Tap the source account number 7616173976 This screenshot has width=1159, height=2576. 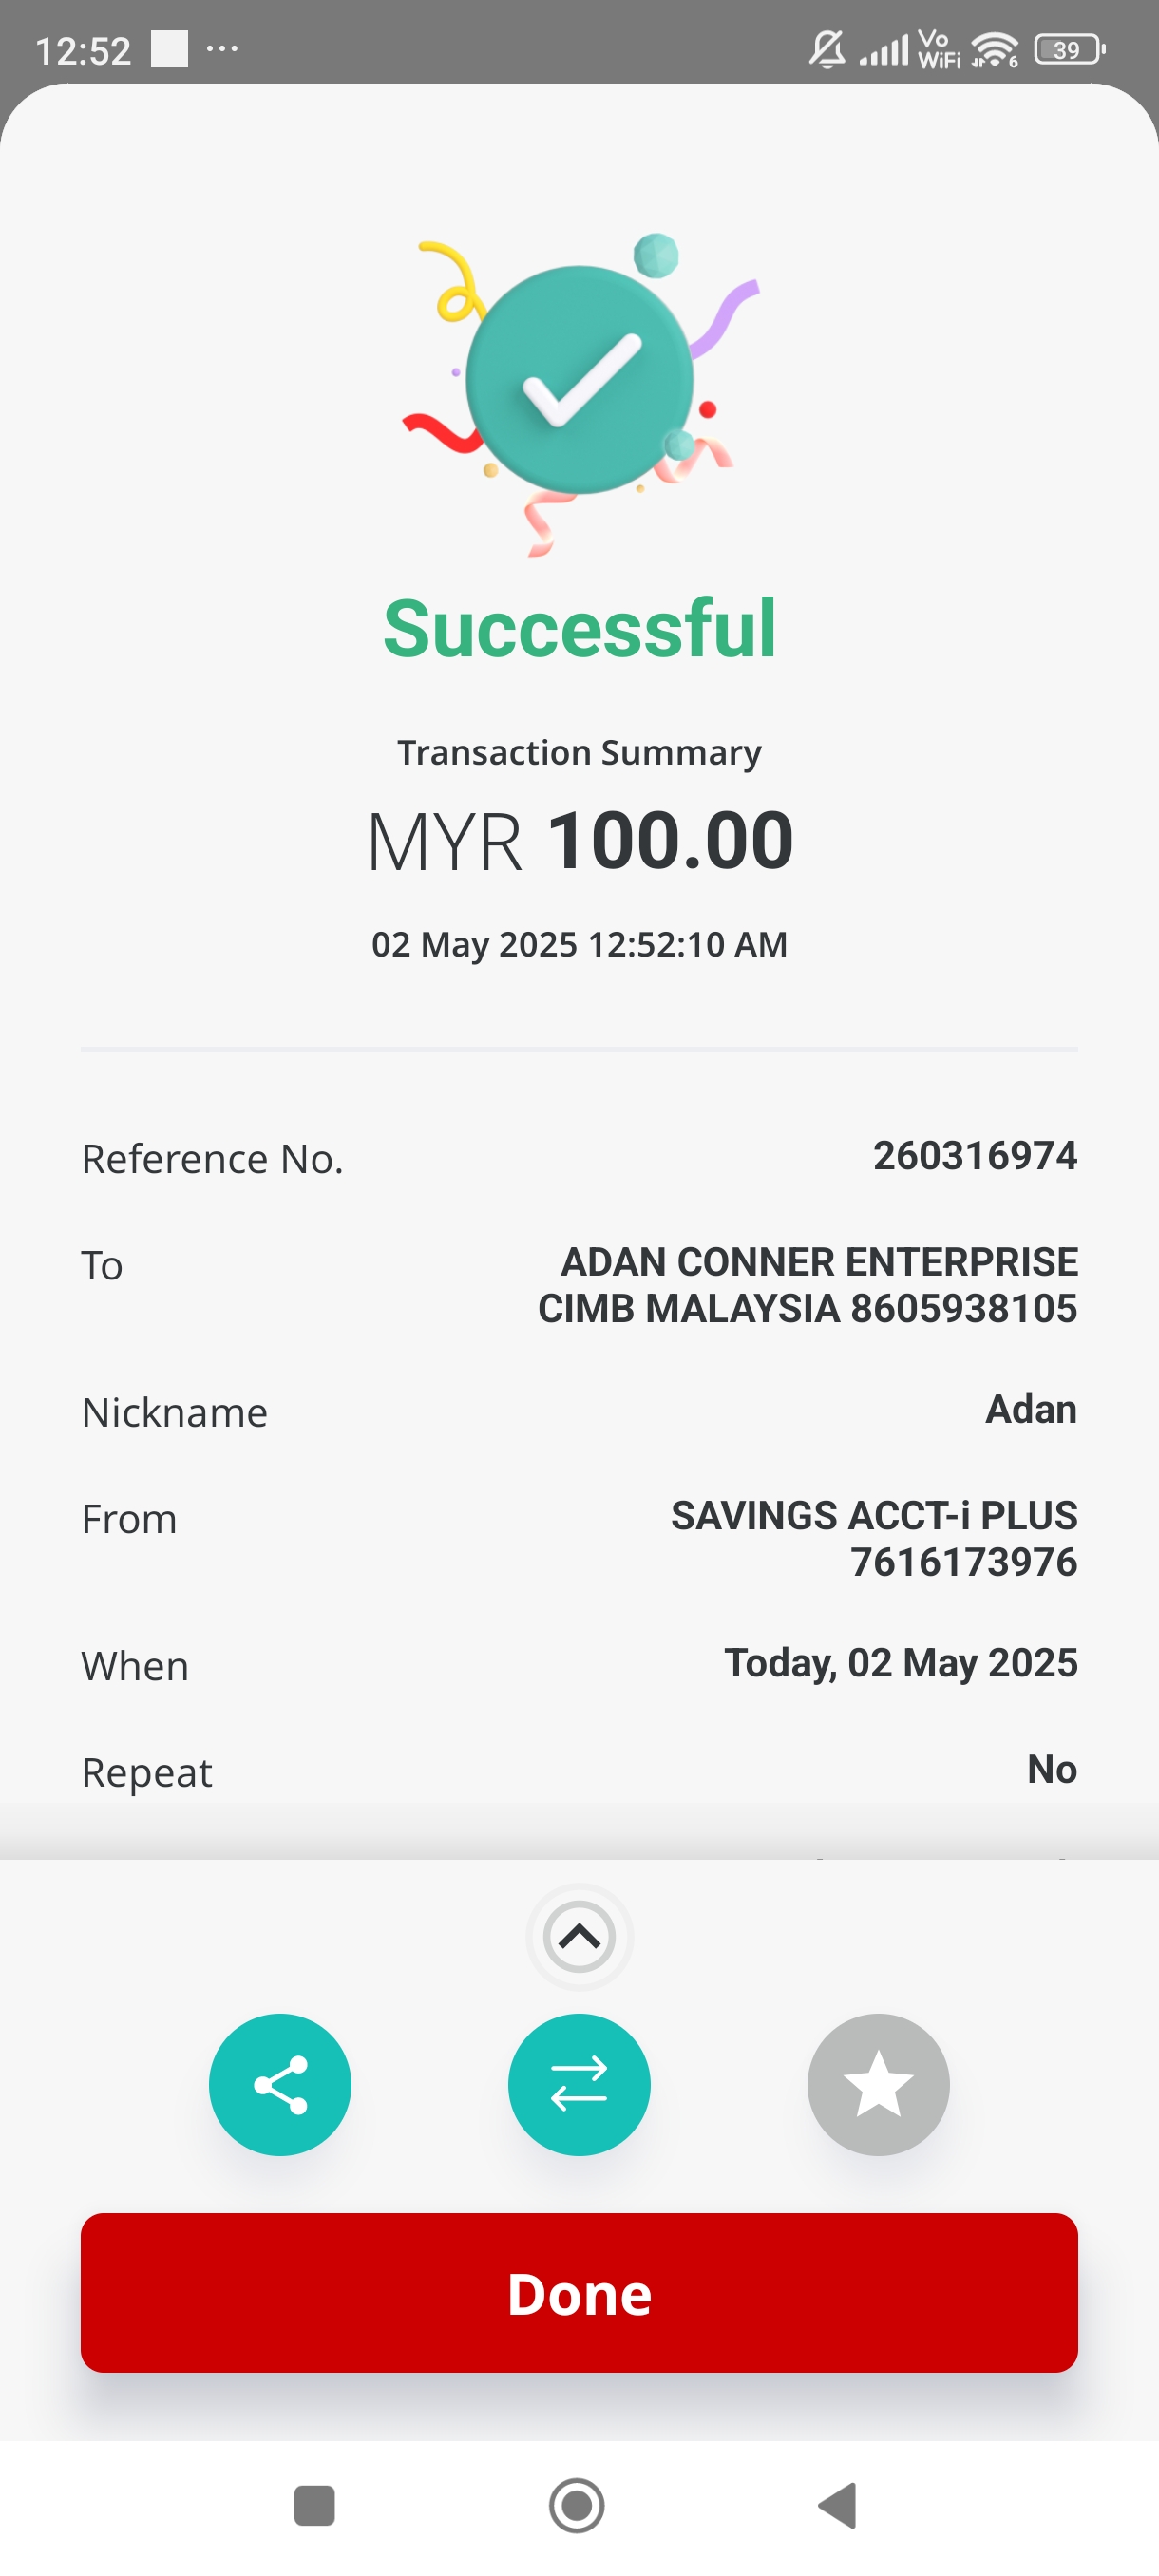[x=963, y=1562]
